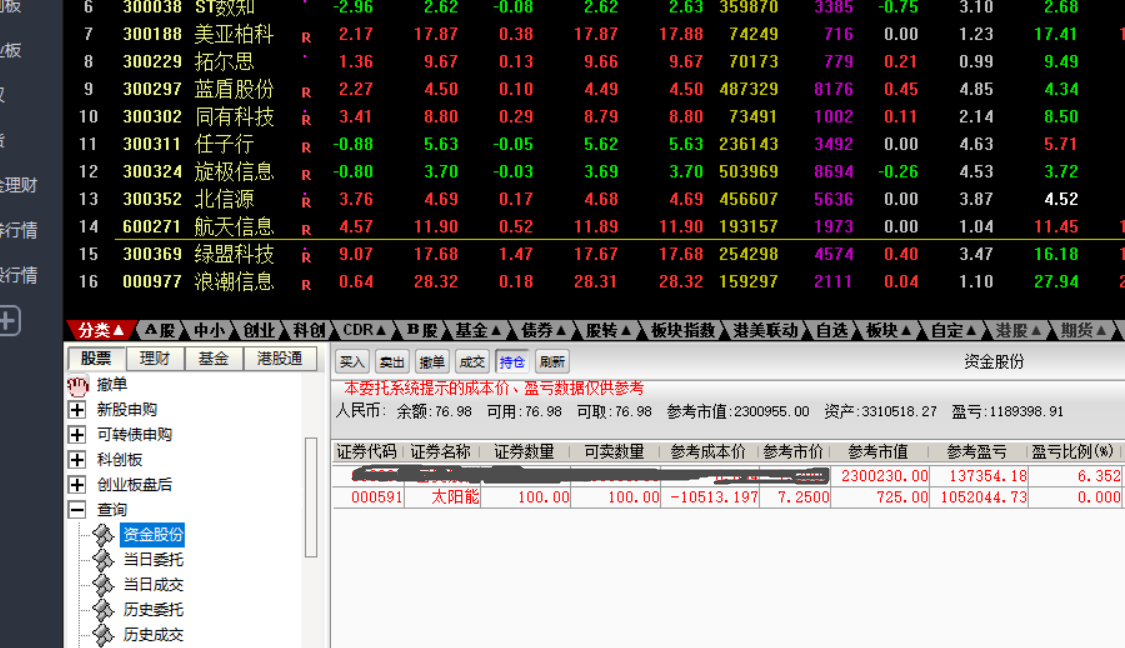The height and width of the screenshot is (648, 1125).
Task: Select 历史委托 in the query tree
Action: (153, 610)
